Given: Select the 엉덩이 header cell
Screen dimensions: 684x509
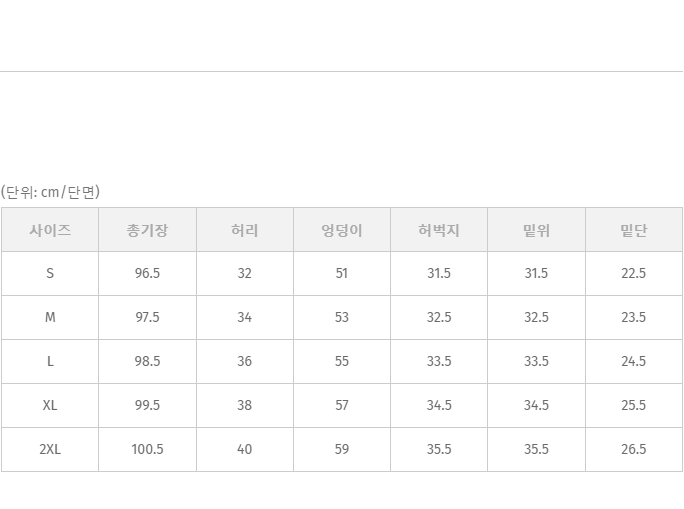Looking at the screenshot, I should (342, 230).
